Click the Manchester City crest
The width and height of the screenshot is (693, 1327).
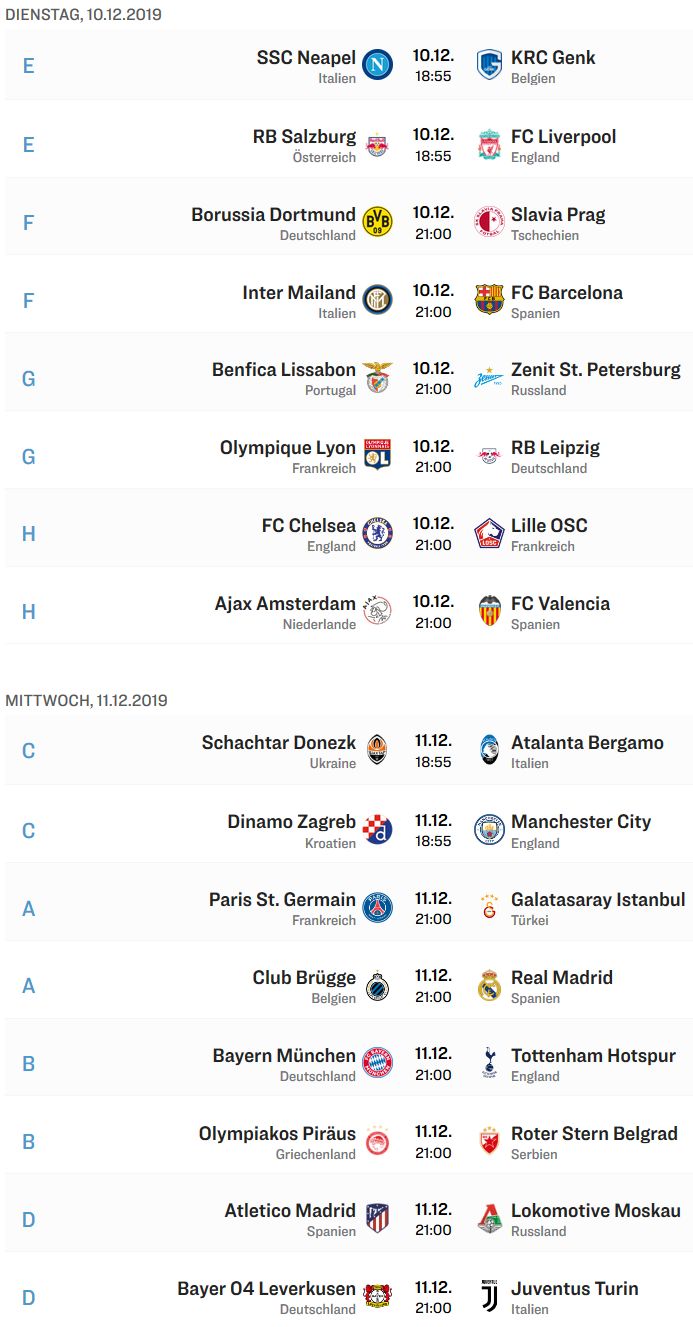489,830
